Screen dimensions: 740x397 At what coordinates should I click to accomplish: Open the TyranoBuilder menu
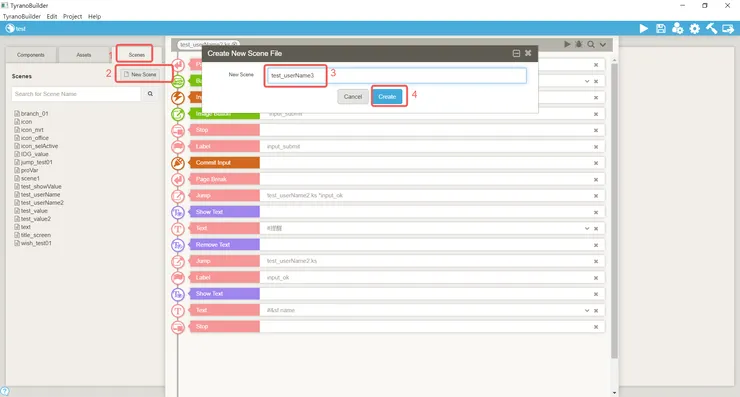(x=22, y=16)
